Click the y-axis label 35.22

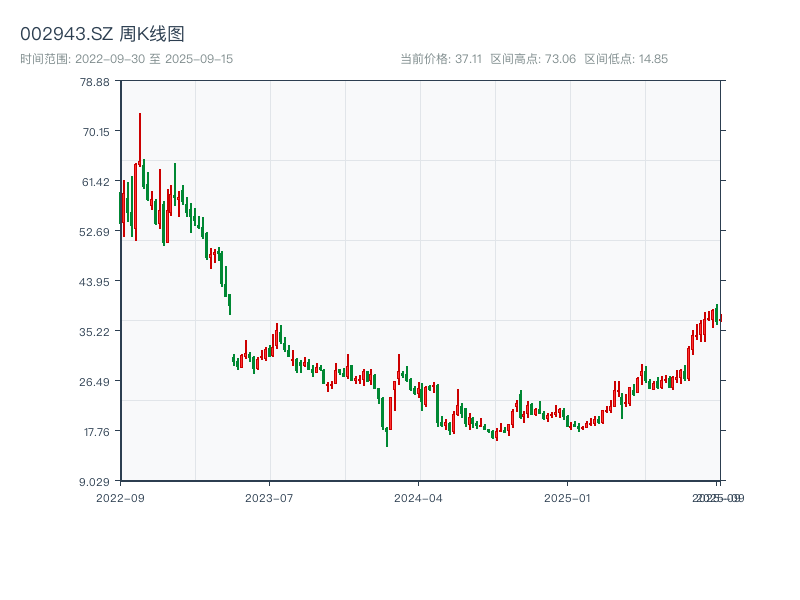coord(94,332)
